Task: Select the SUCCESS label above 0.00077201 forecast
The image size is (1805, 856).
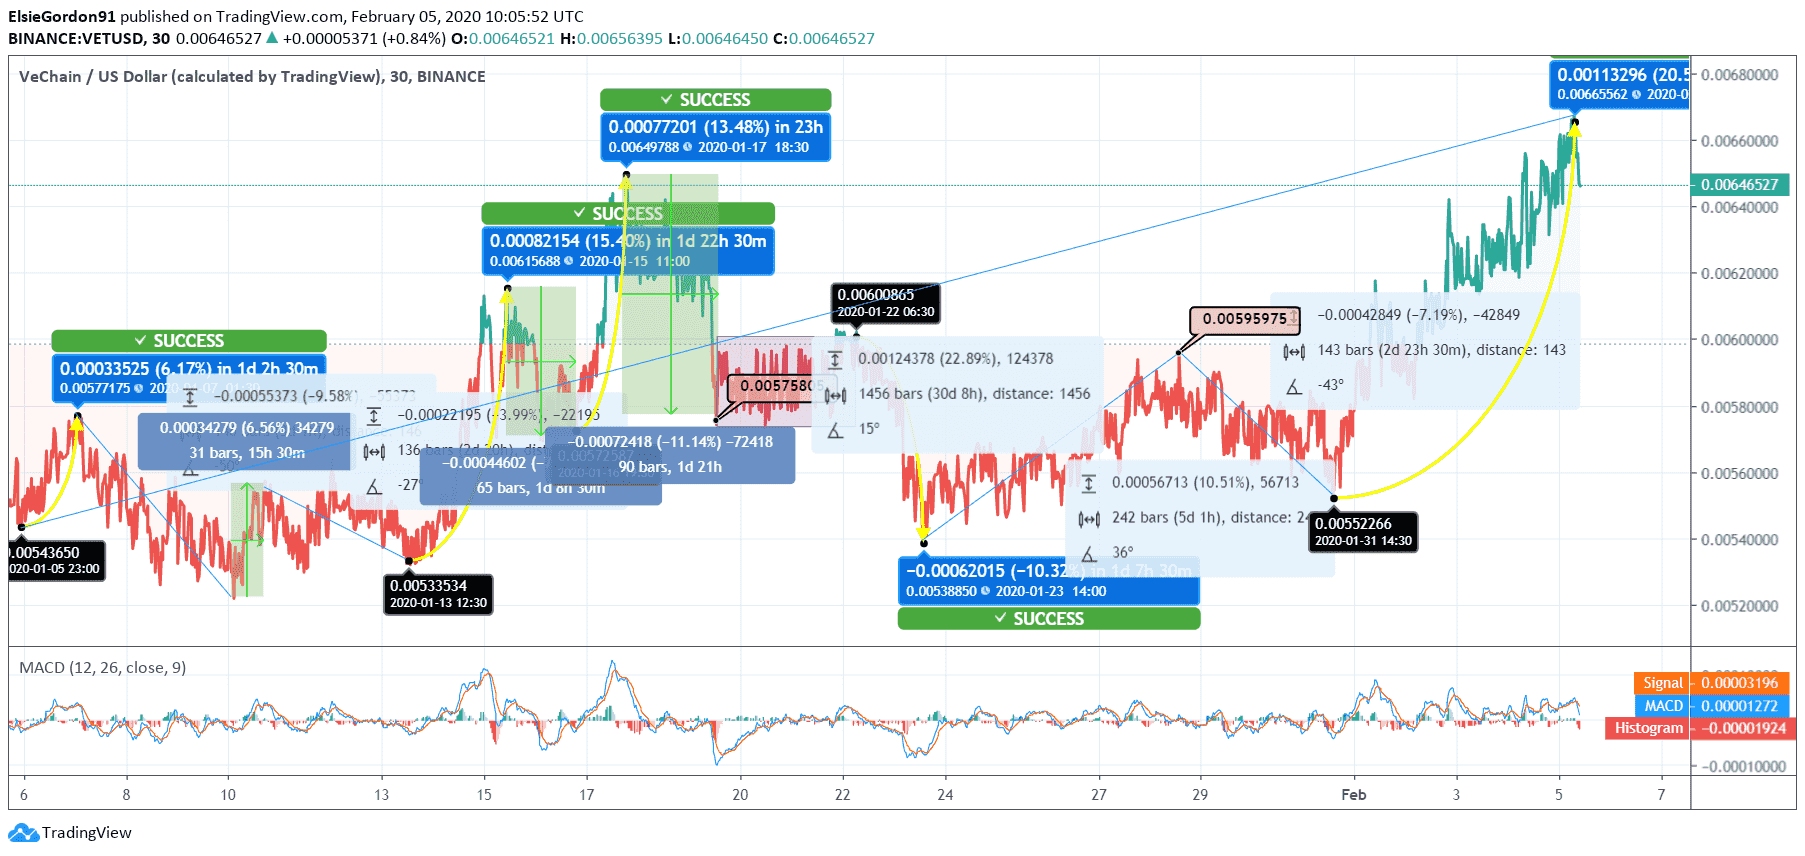Action: (x=715, y=99)
